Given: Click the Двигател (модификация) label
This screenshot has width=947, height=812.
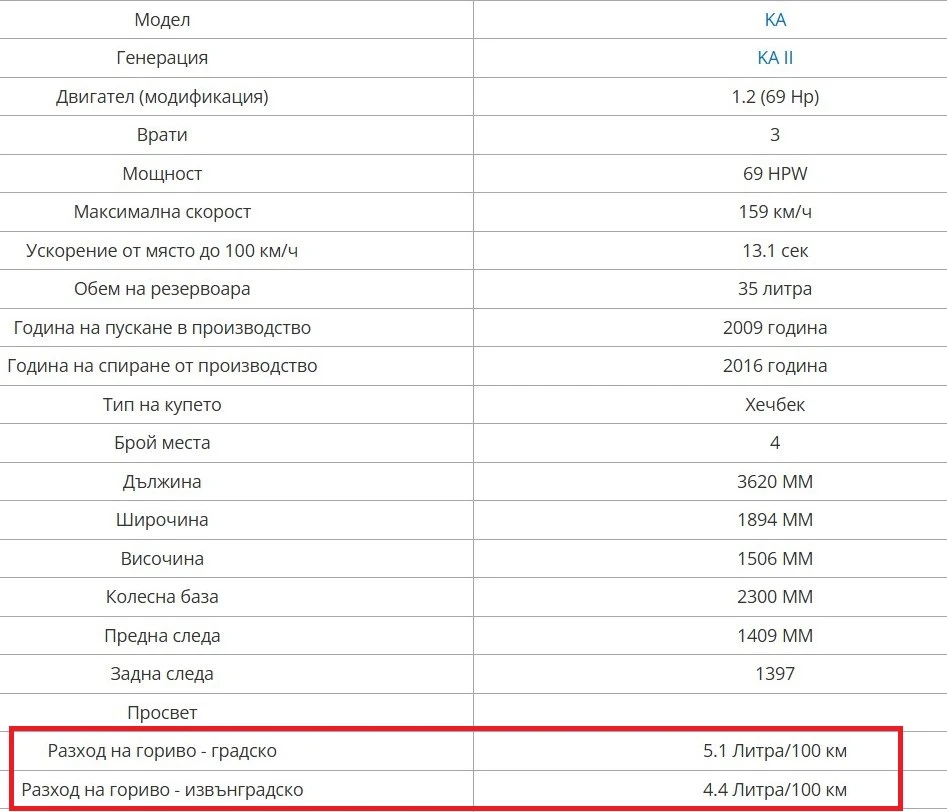Looking at the screenshot, I should click(162, 97).
